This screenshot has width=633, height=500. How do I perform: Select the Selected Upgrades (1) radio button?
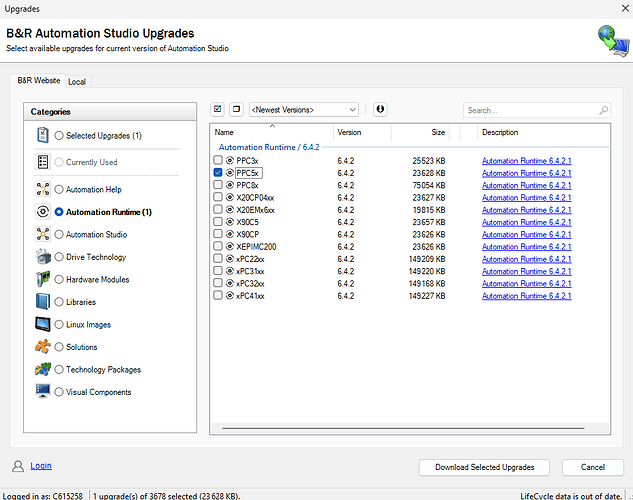(59, 136)
